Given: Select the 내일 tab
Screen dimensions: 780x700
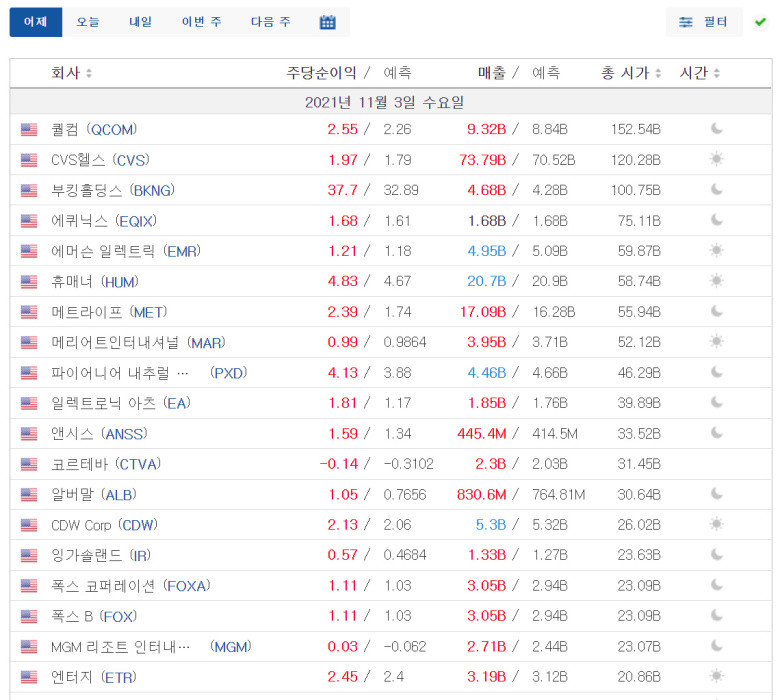Looking at the screenshot, I should click(141, 22).
